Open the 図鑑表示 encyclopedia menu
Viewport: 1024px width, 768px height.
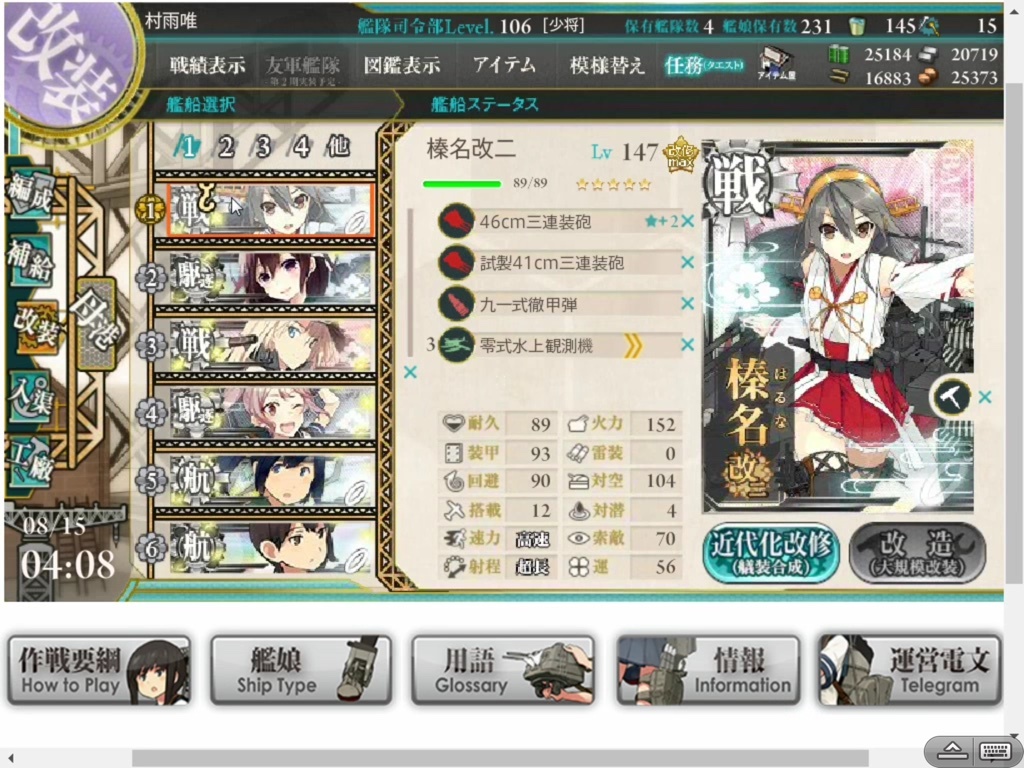coord(402,65)
